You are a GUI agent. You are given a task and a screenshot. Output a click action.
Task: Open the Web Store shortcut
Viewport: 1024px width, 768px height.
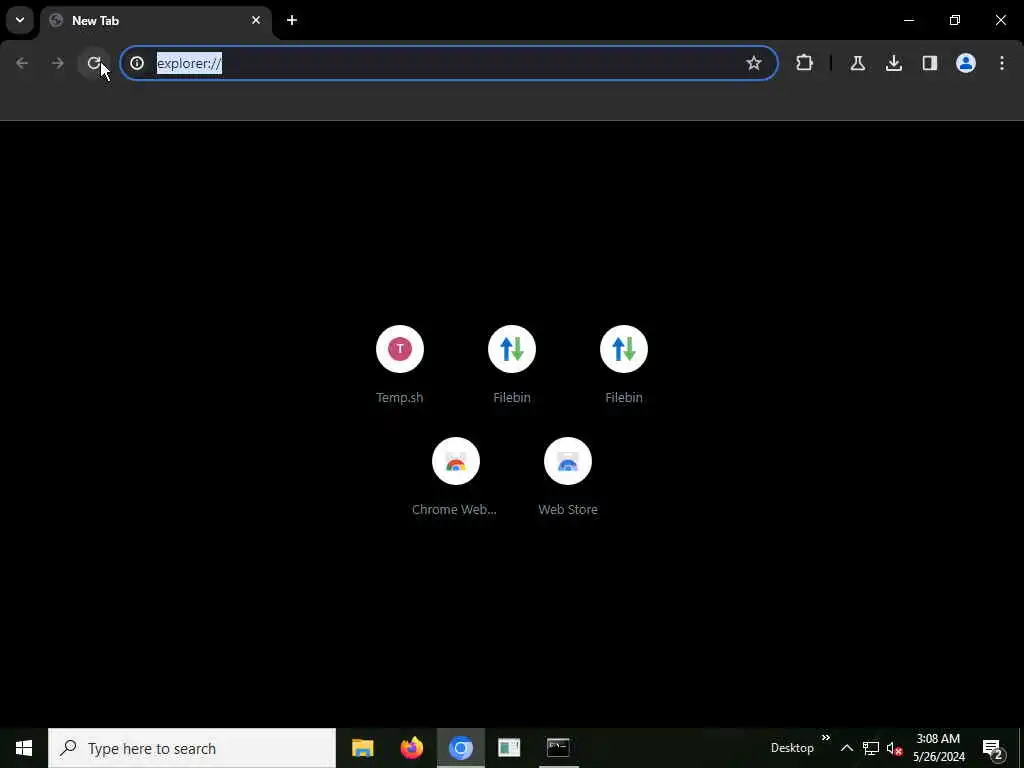point(568,477)
